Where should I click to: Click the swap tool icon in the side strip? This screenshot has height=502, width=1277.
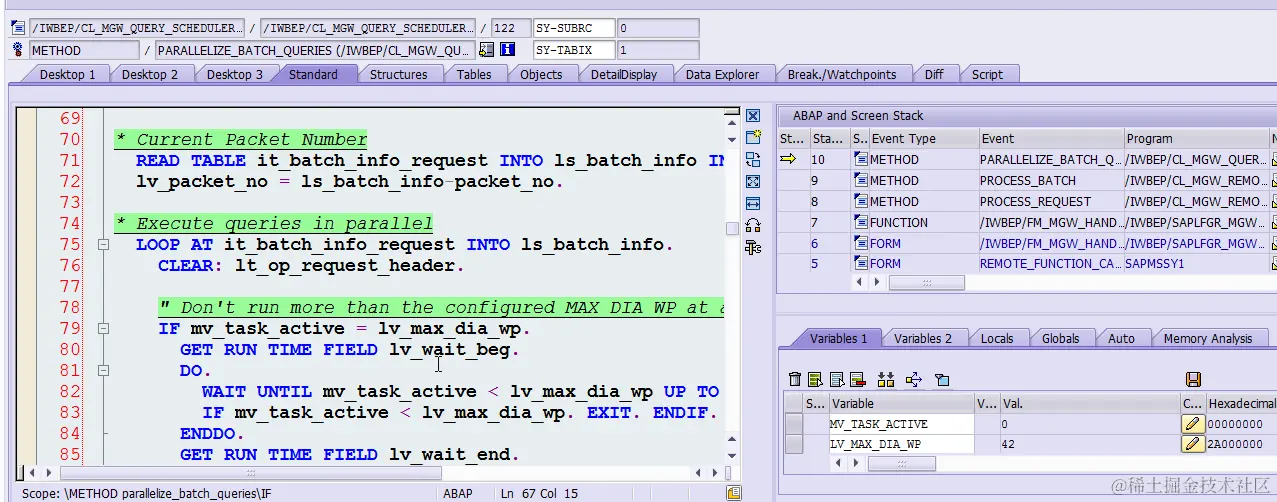[x=753, y=160]
